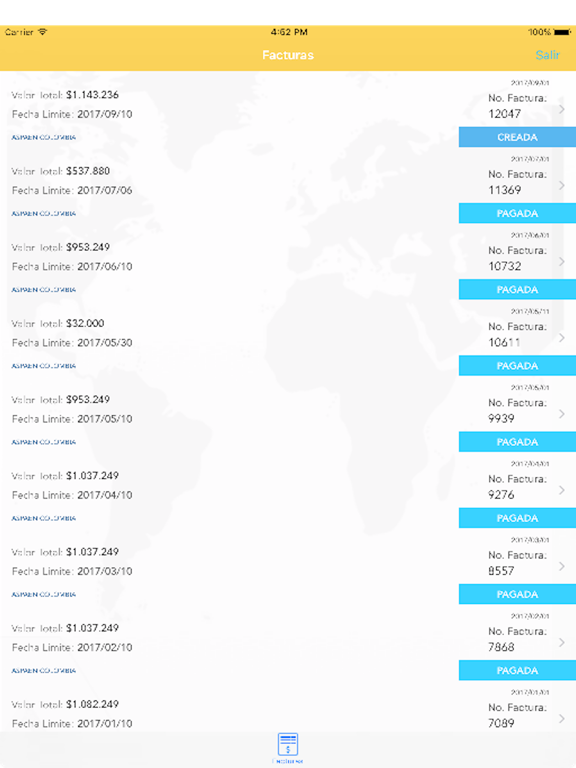
Task: Open invoice 9276 disclosure arrow
Action: click(x=562, y=490)
